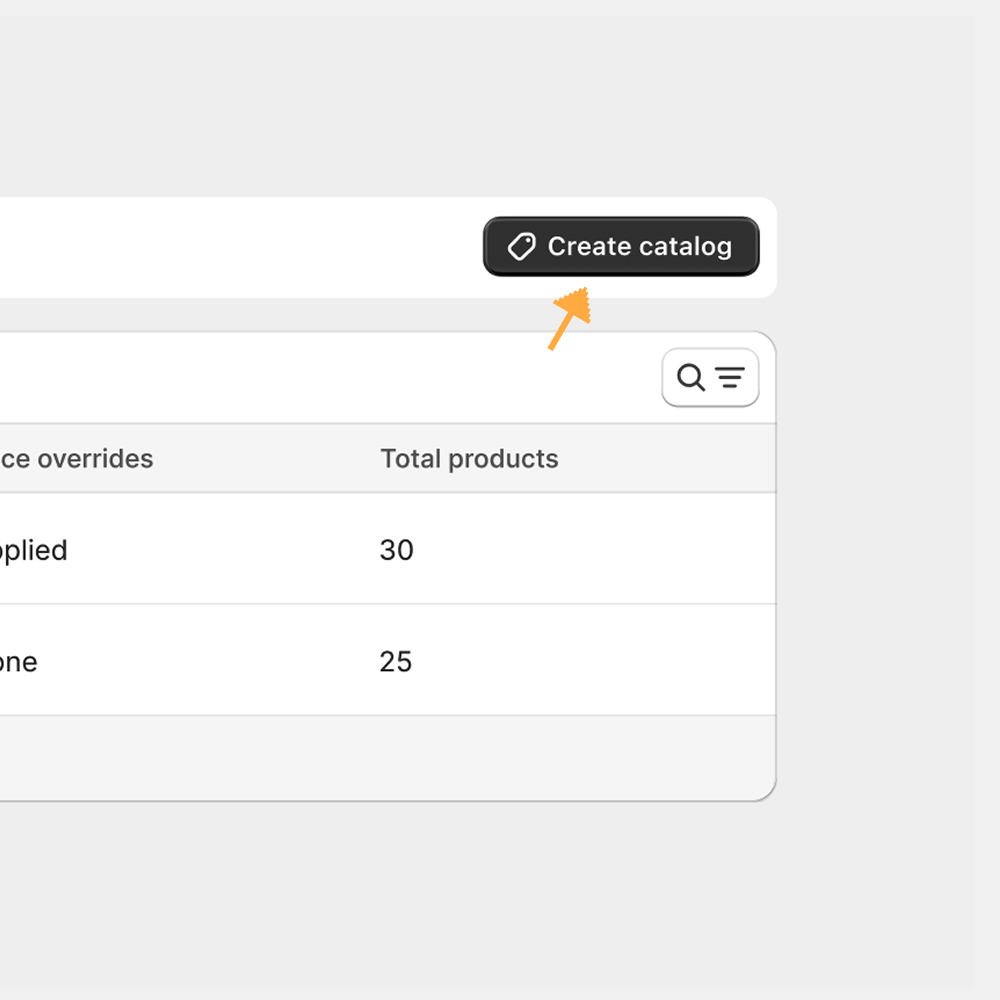The image size is (1000, 1000).
Task: Click the 'plied' overrides cell
Action: (x=34, y=550)
